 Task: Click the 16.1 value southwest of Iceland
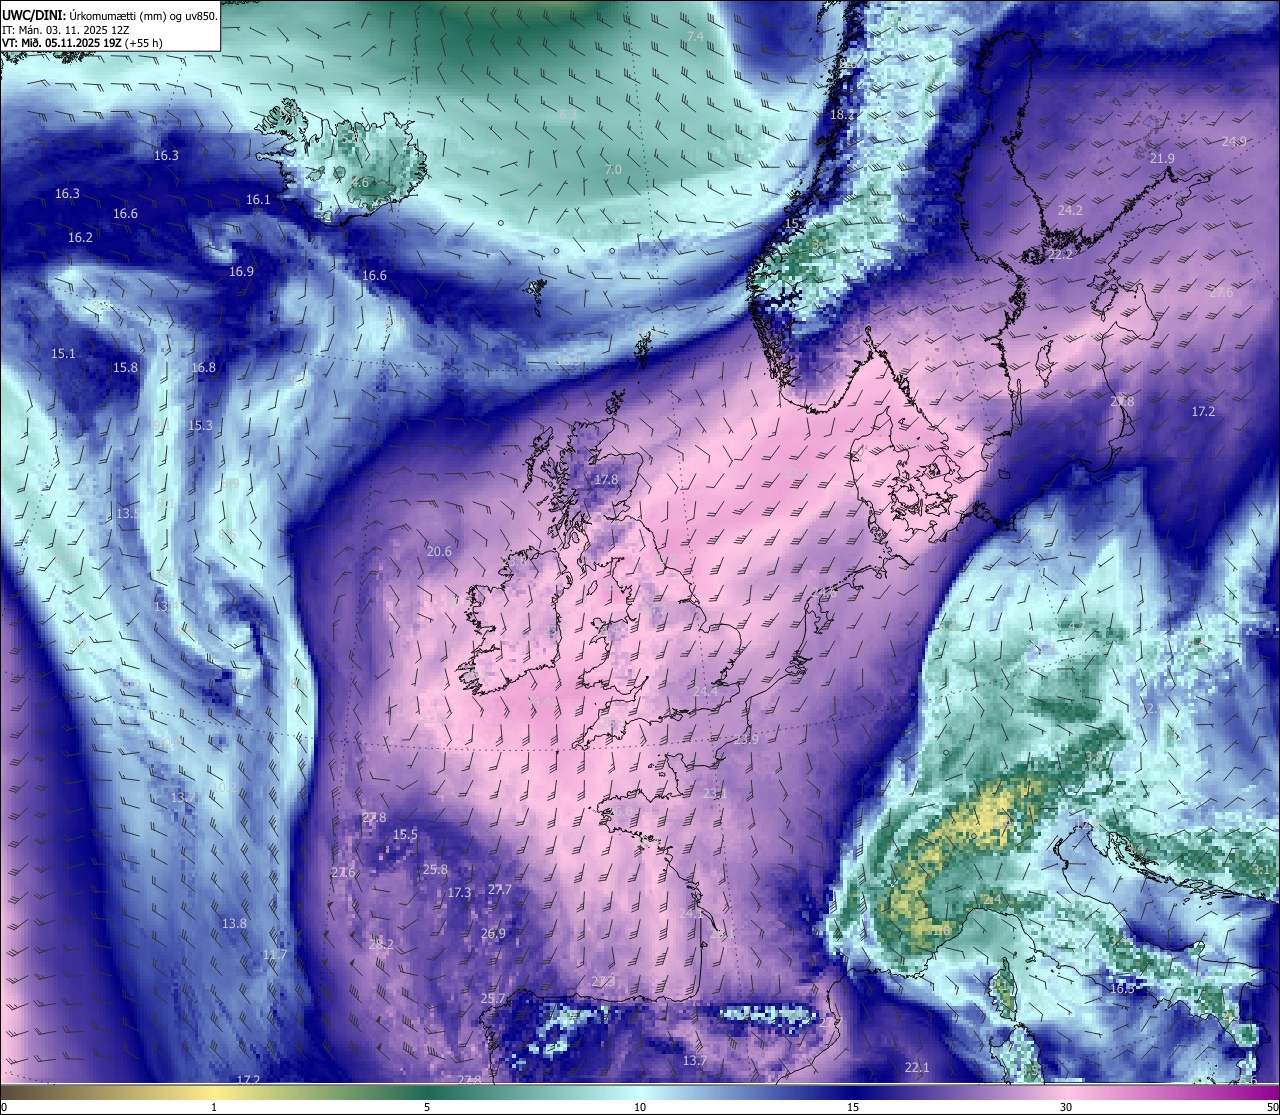(258, 199)
